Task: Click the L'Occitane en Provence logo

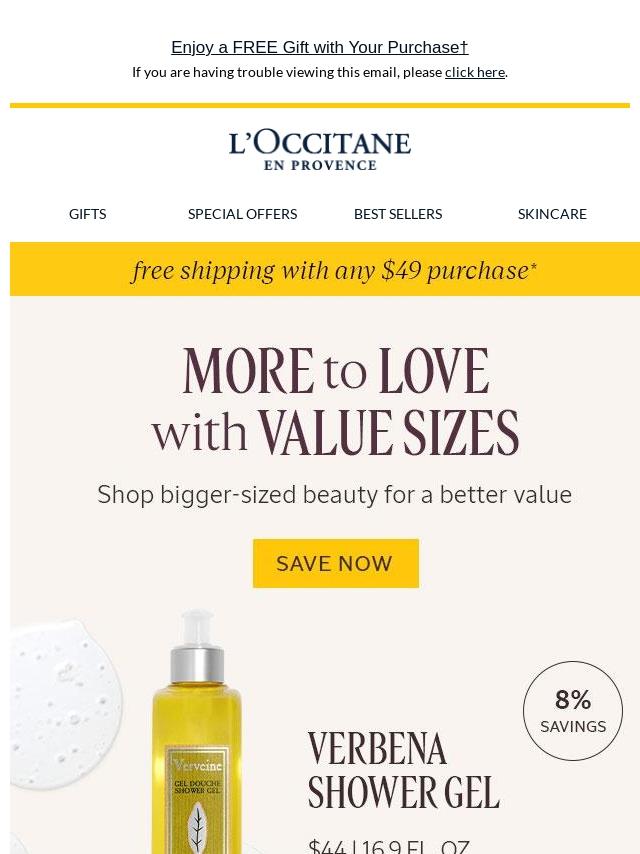Action: click(320, 150)
